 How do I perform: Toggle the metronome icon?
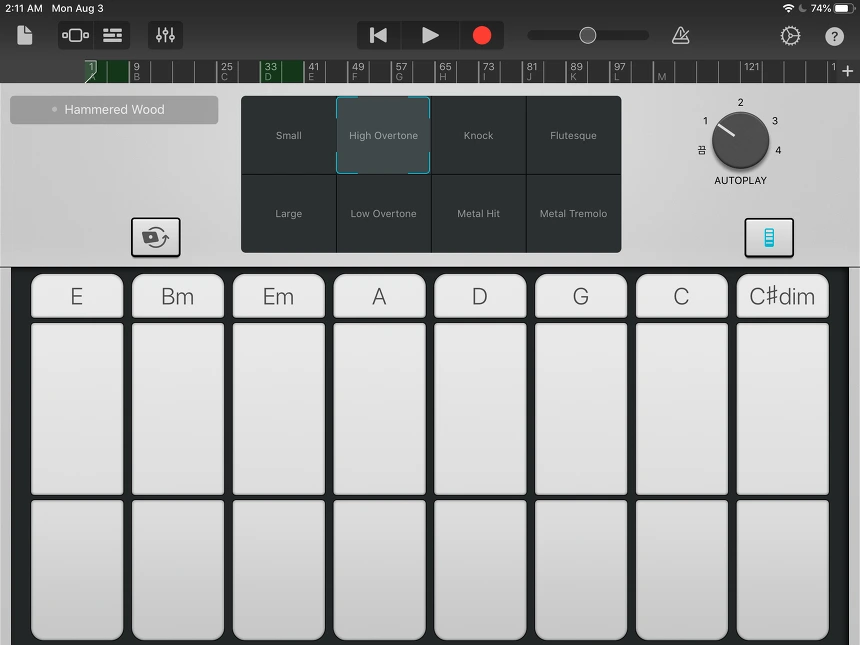[681, 36]
